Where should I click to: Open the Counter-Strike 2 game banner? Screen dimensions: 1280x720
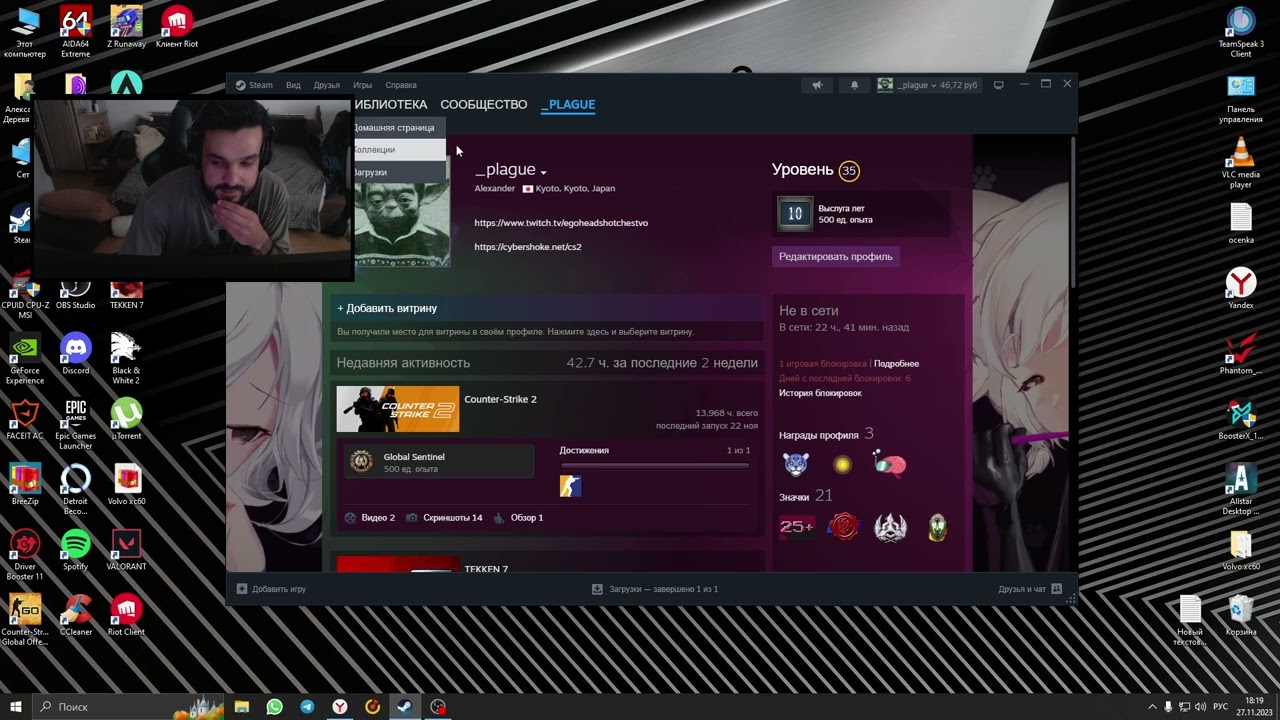coord(398,409)
